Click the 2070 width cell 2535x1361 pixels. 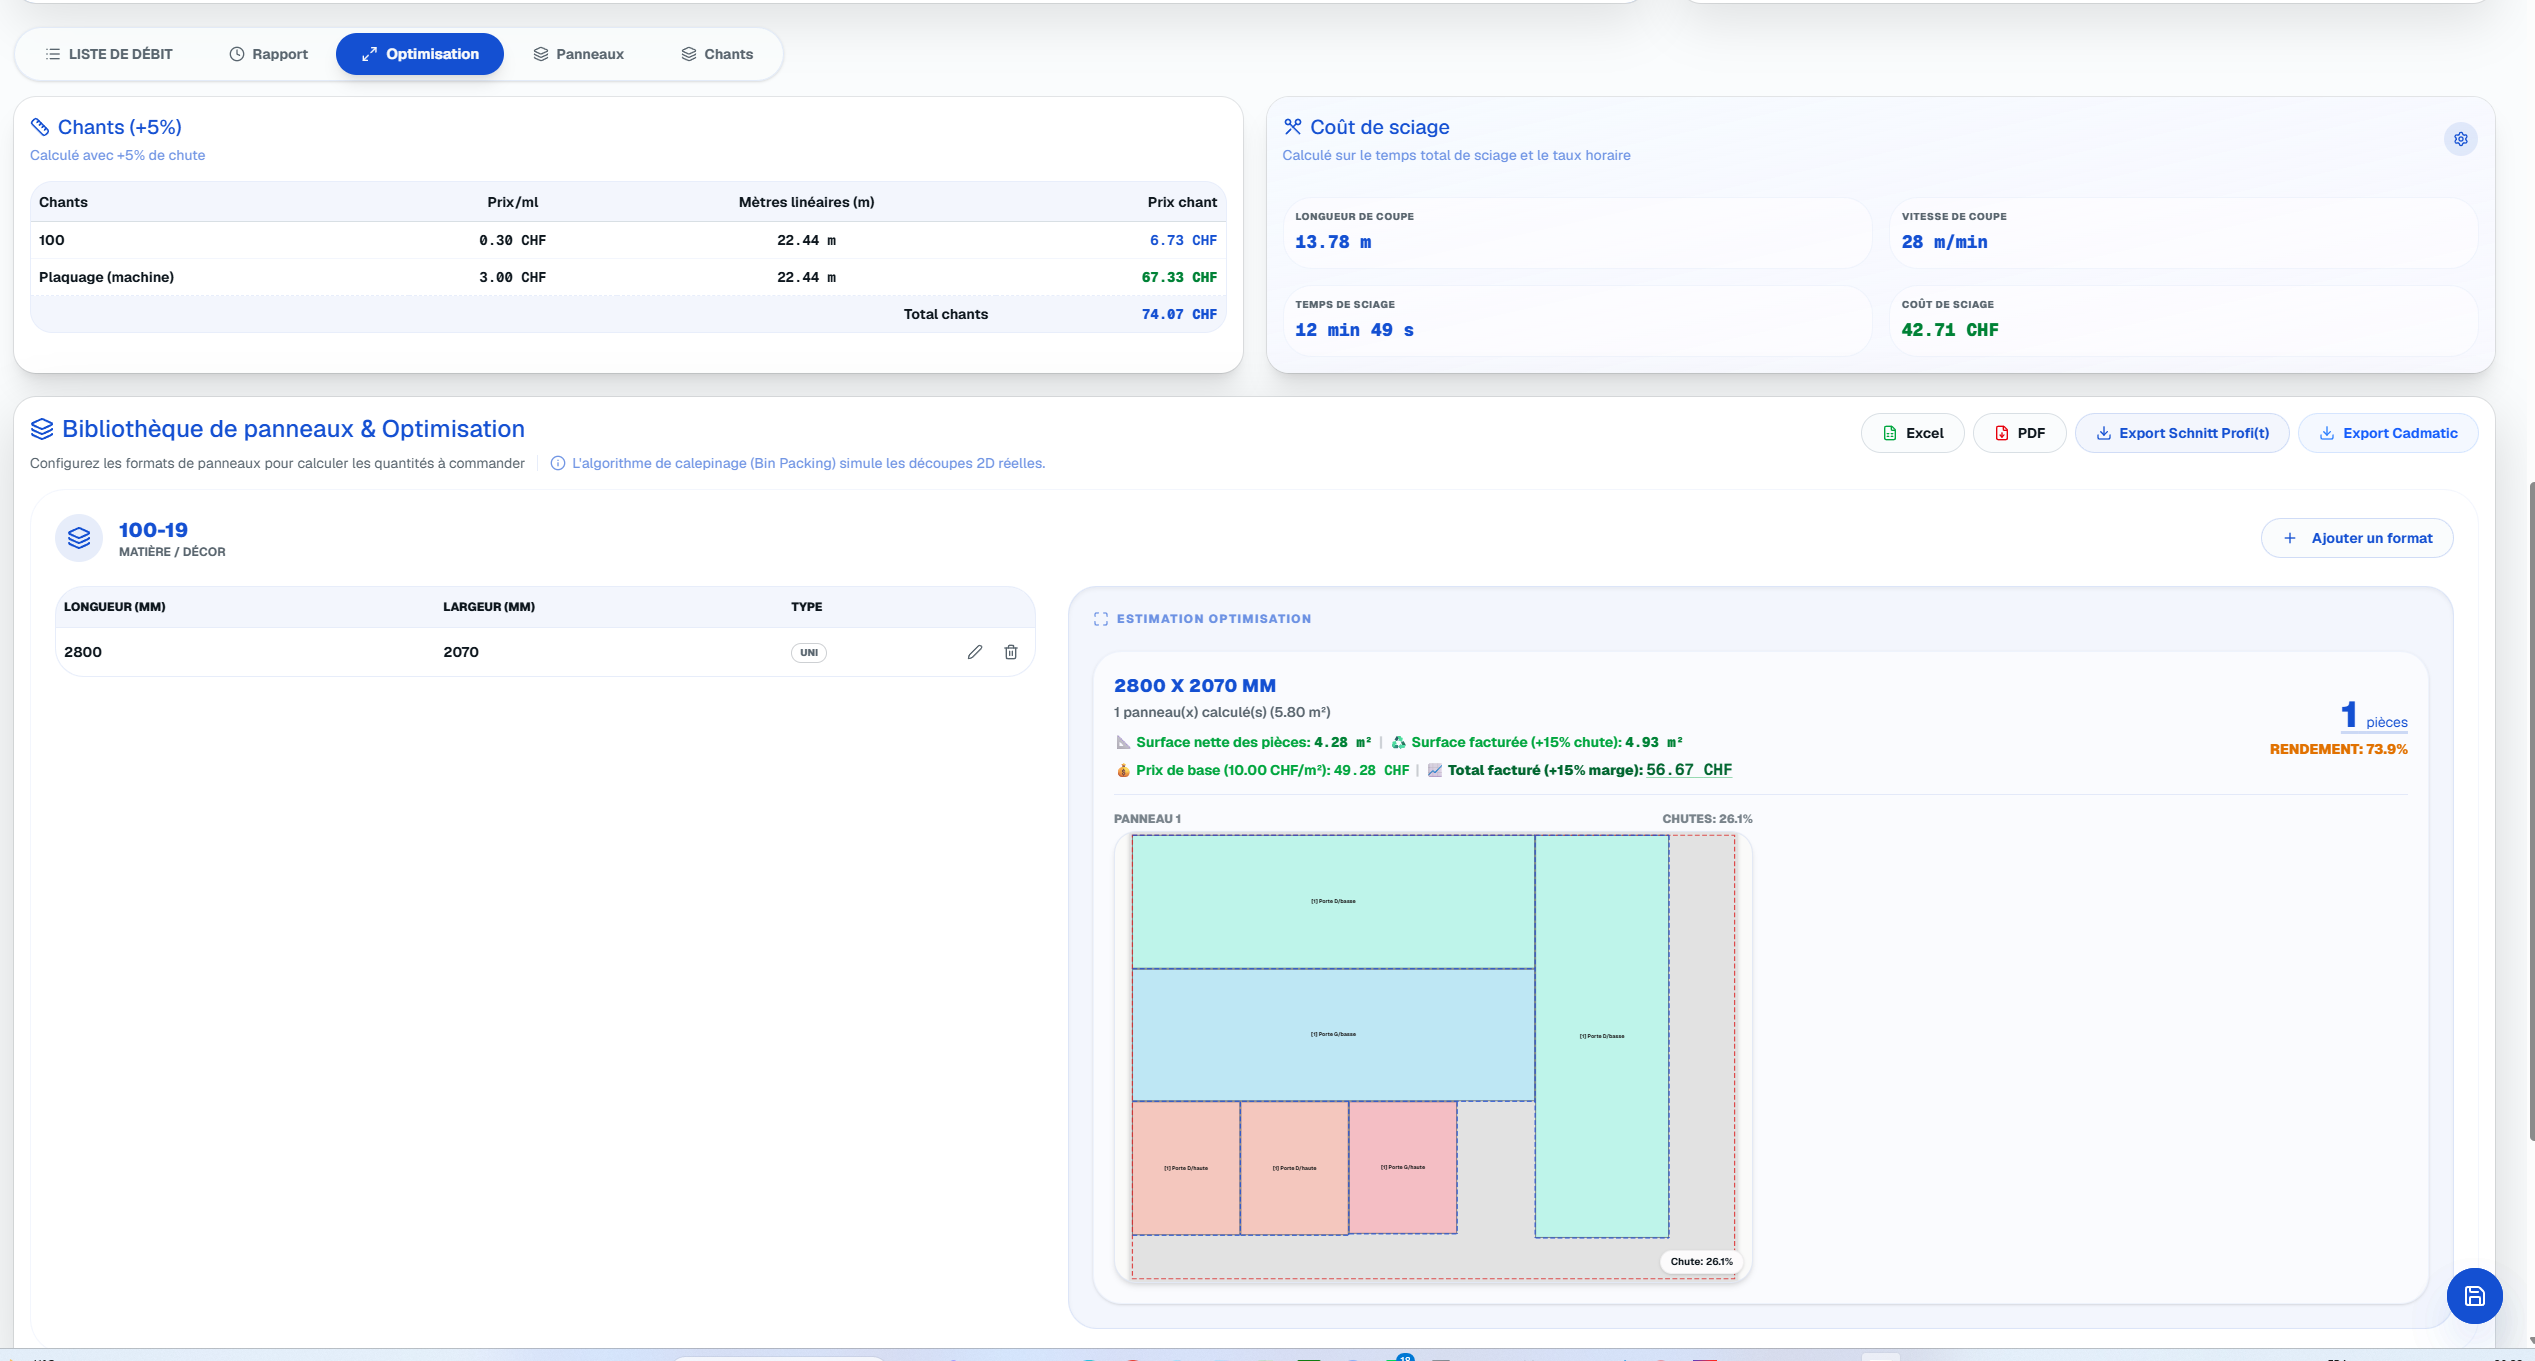pyautogui.click(x=461, y=652)
